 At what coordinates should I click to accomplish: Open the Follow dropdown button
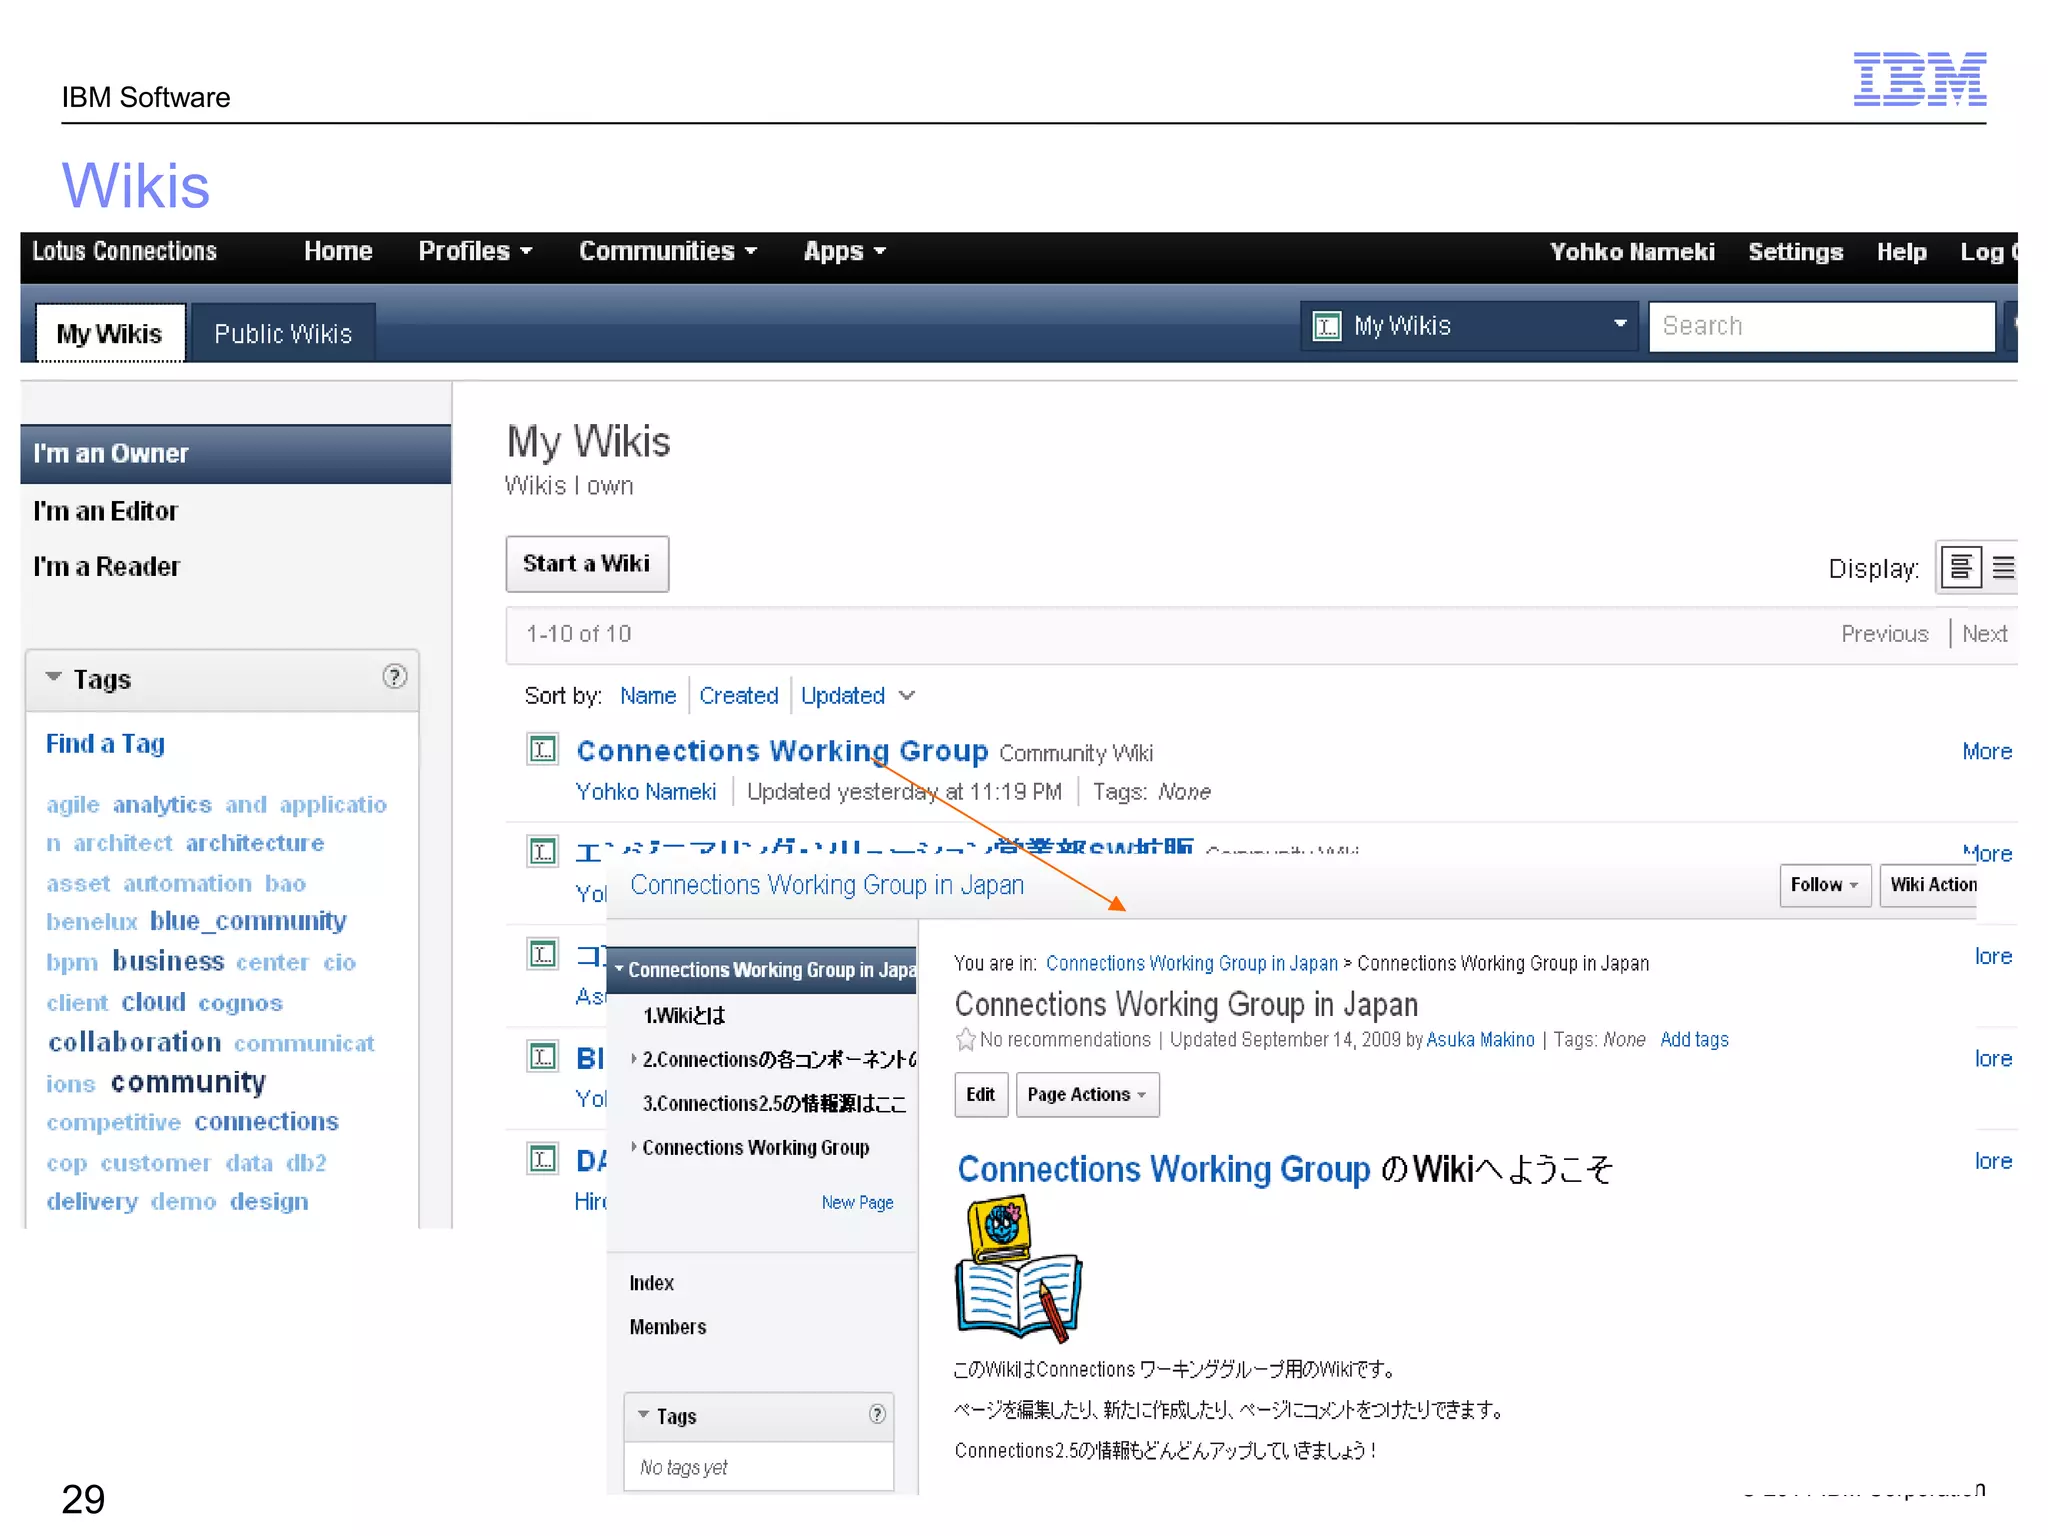click(x=1825, y=885)
